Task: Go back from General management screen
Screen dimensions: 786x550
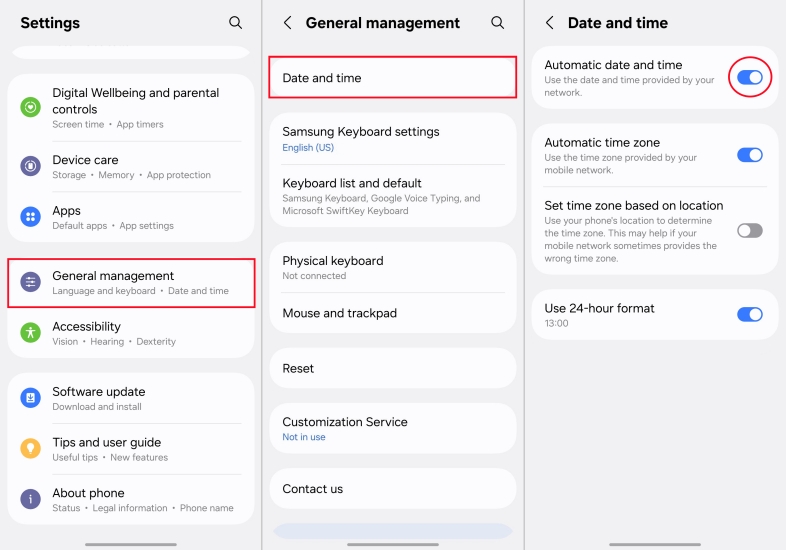Action: [288, 22]
